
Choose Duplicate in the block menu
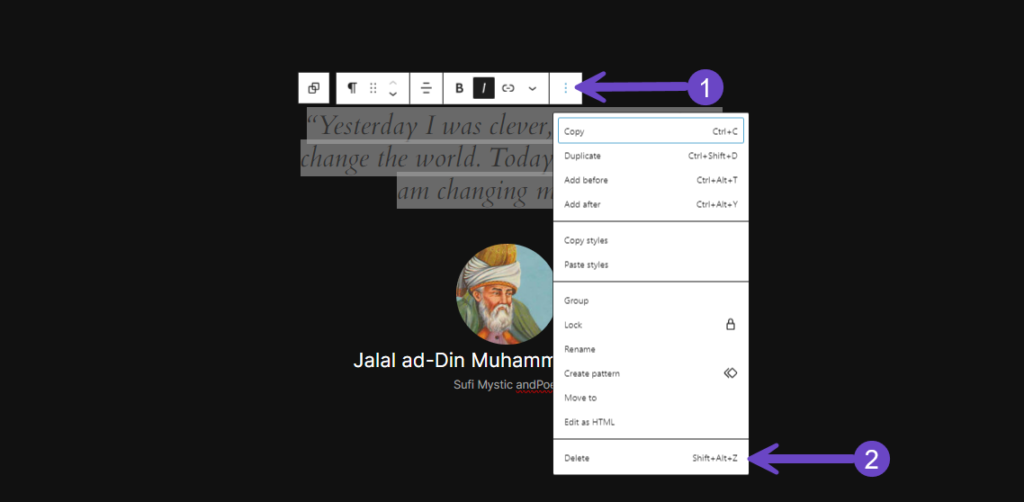tap(650, 156)
